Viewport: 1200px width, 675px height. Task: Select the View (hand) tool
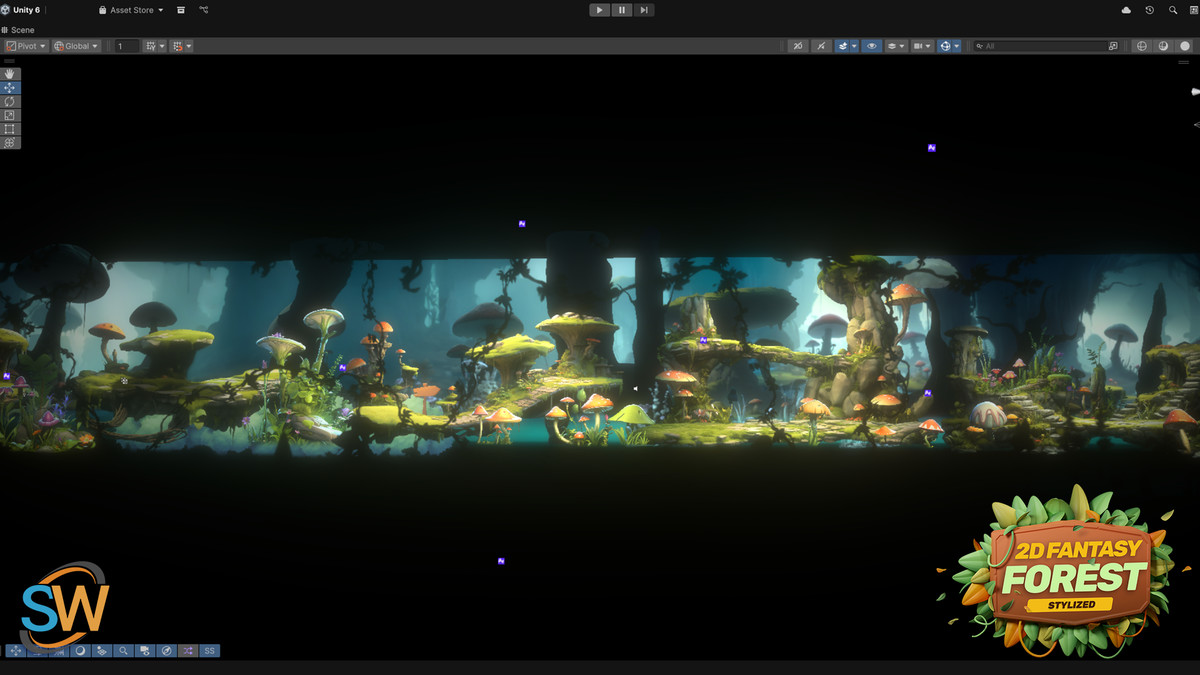click(10, 73)
